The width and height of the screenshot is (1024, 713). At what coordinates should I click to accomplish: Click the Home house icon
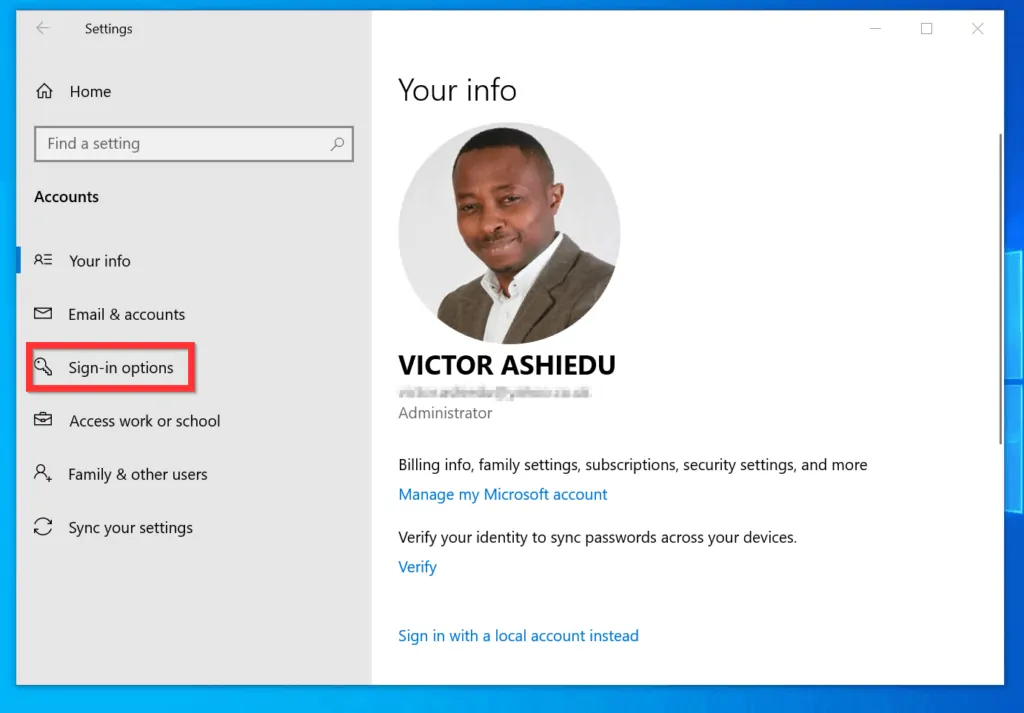coord(44,92)
